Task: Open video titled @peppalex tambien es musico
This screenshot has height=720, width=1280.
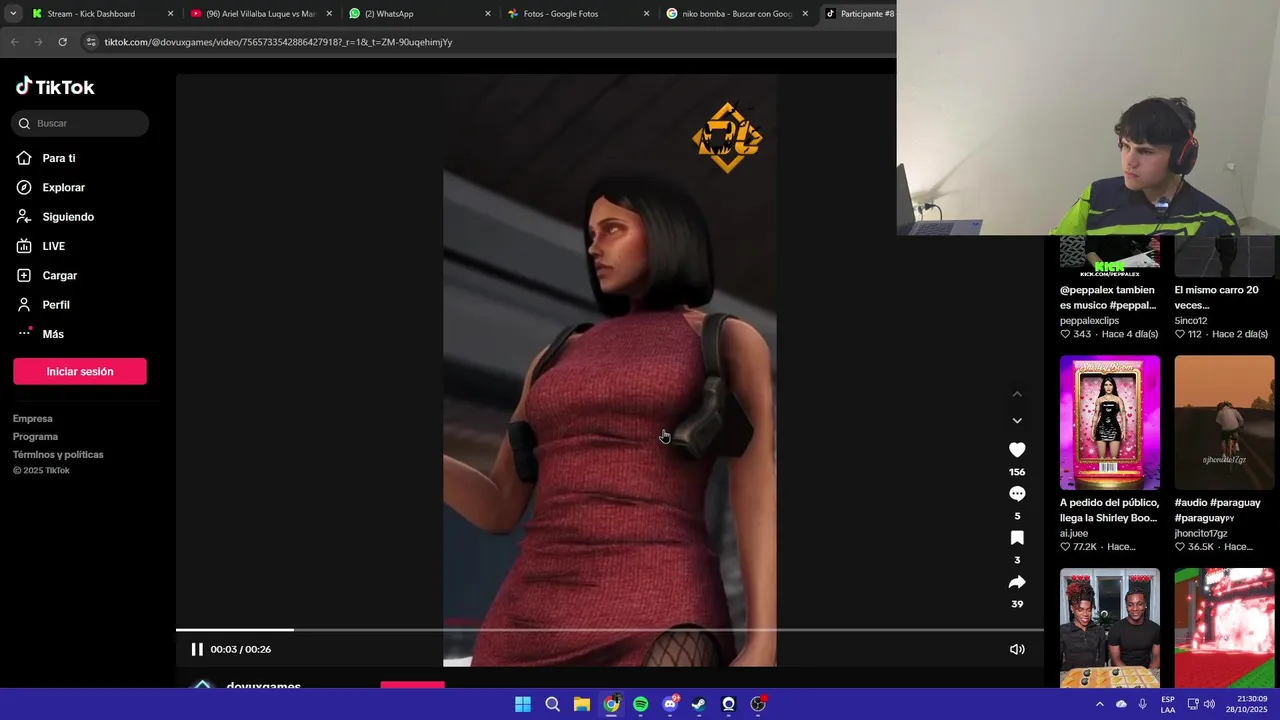Action: [1108, 297]
